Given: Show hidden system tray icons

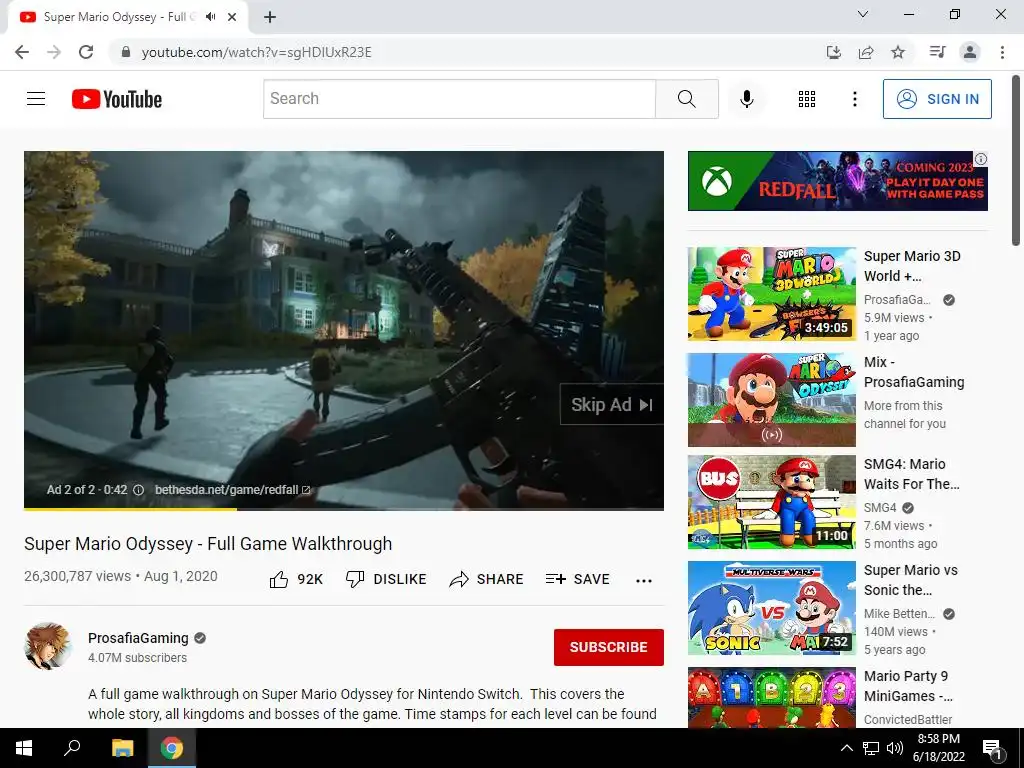Looking at the screenshot, I should (x=846, y=748).
